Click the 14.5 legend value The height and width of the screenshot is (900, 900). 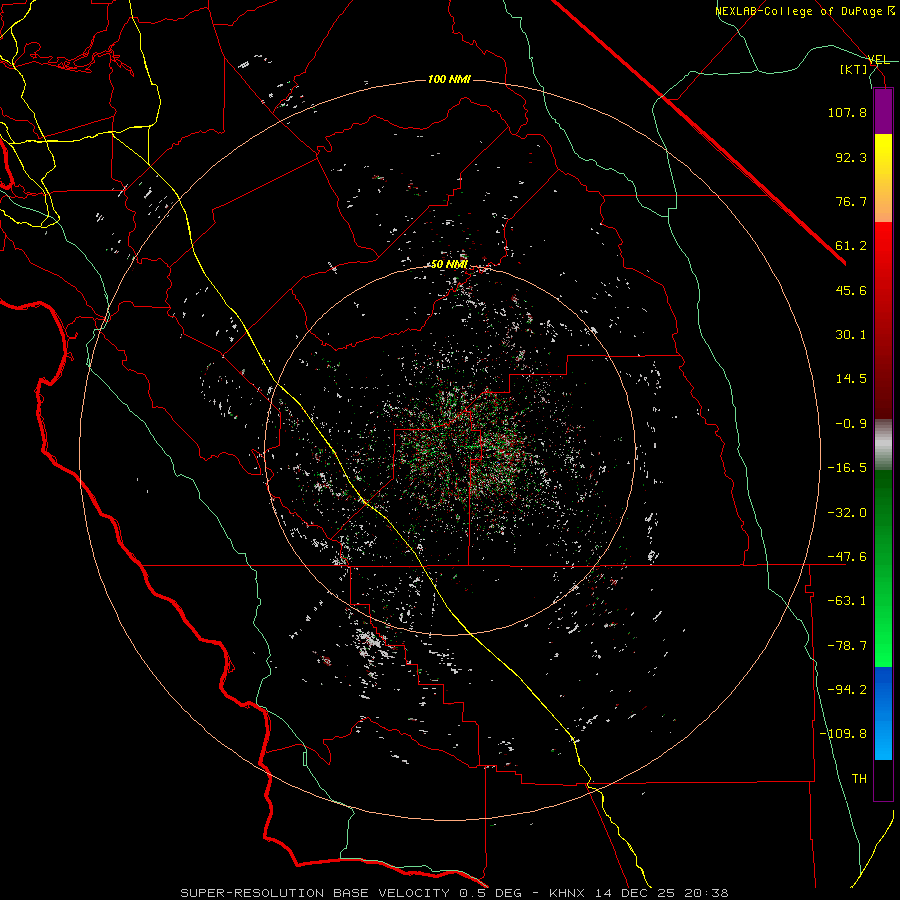click(x=851, y=379)
